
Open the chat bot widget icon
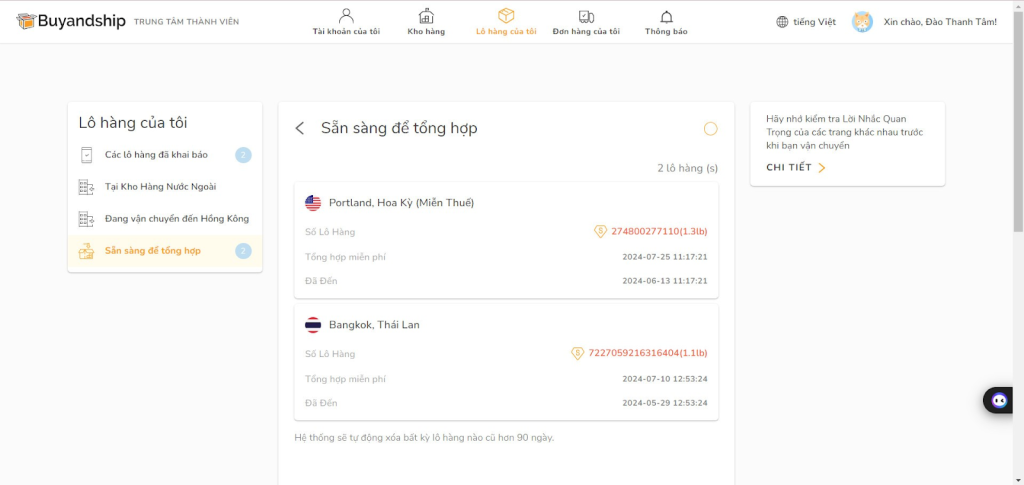(999, 400)
